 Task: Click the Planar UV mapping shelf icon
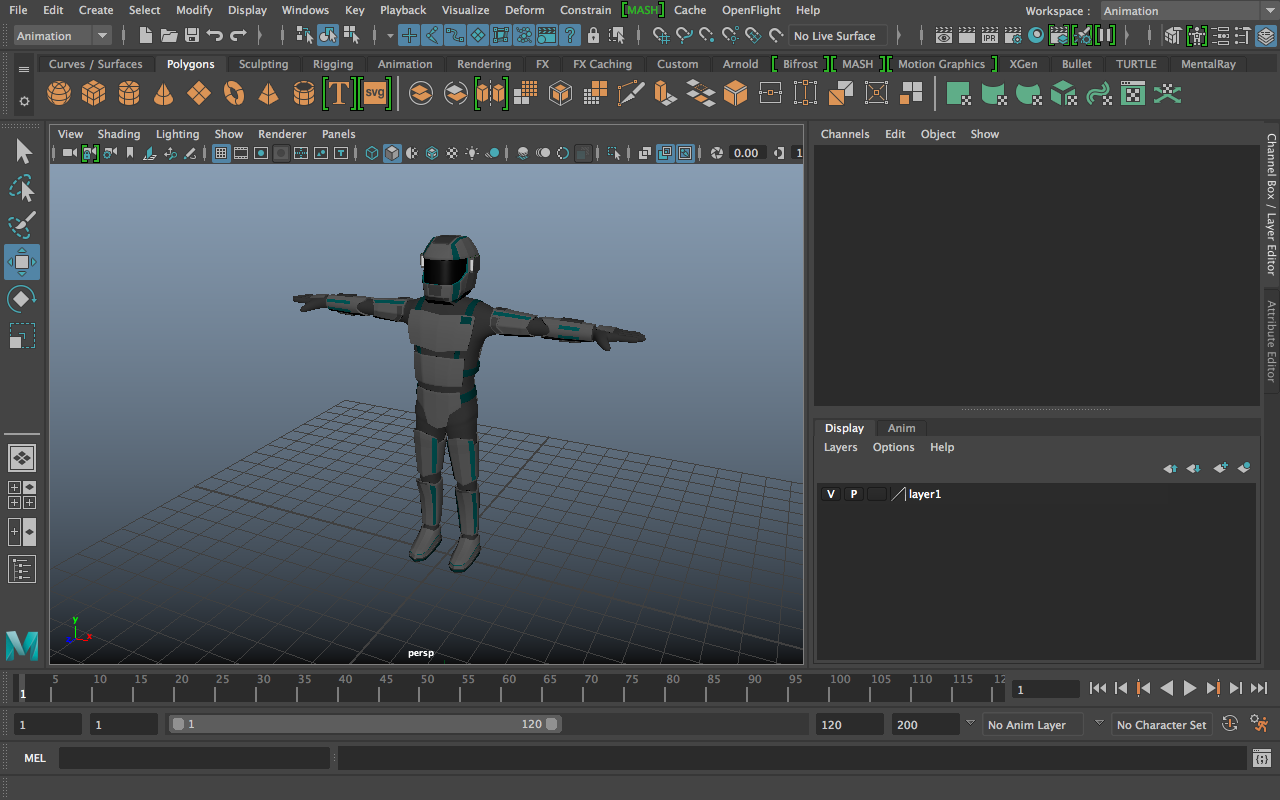[x=958, y=94]
